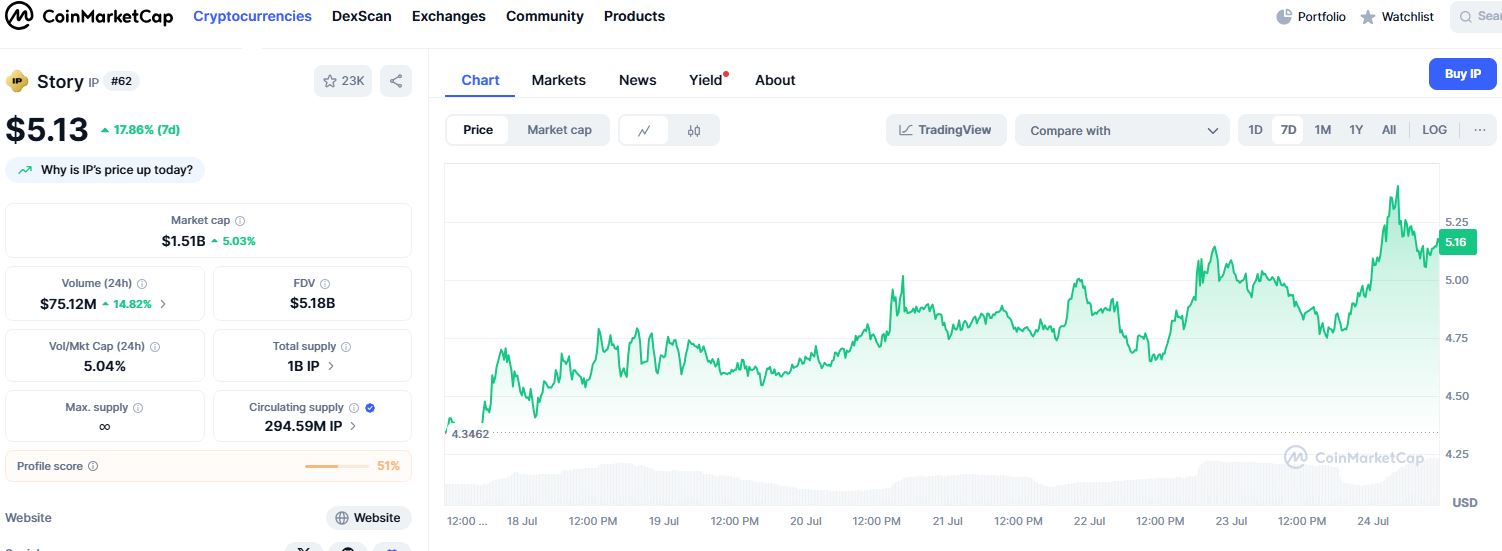The width and height of the screenshot is (1502, 551).
Task: Switch to the About tab
Action: click(775, 80)
